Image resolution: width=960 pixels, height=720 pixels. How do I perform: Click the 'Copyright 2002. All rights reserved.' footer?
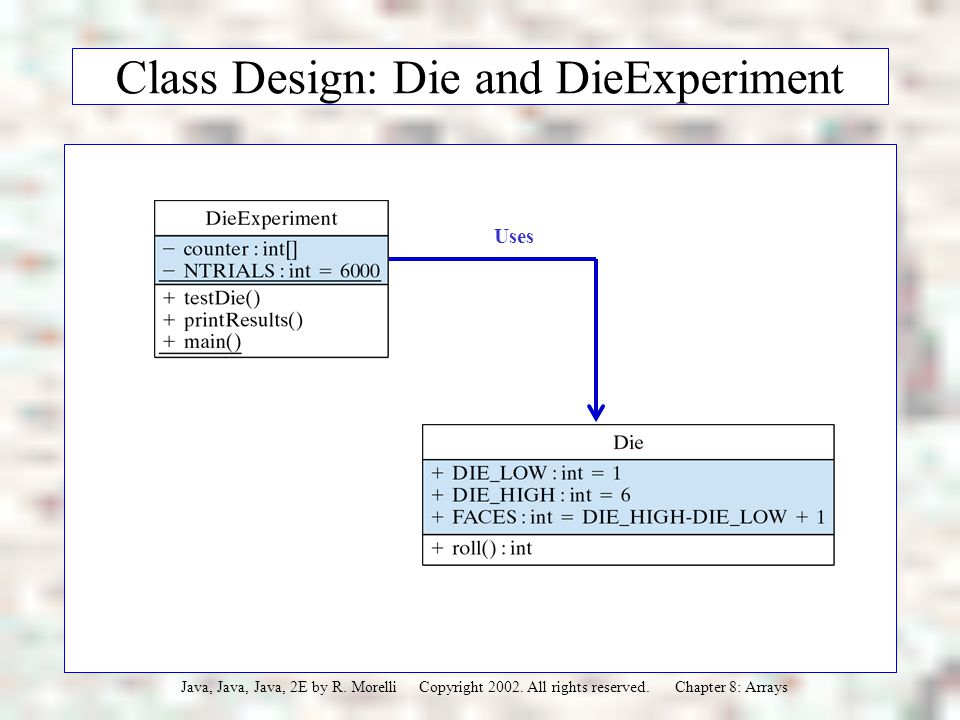pyautogui.click(x=534, y=687)
